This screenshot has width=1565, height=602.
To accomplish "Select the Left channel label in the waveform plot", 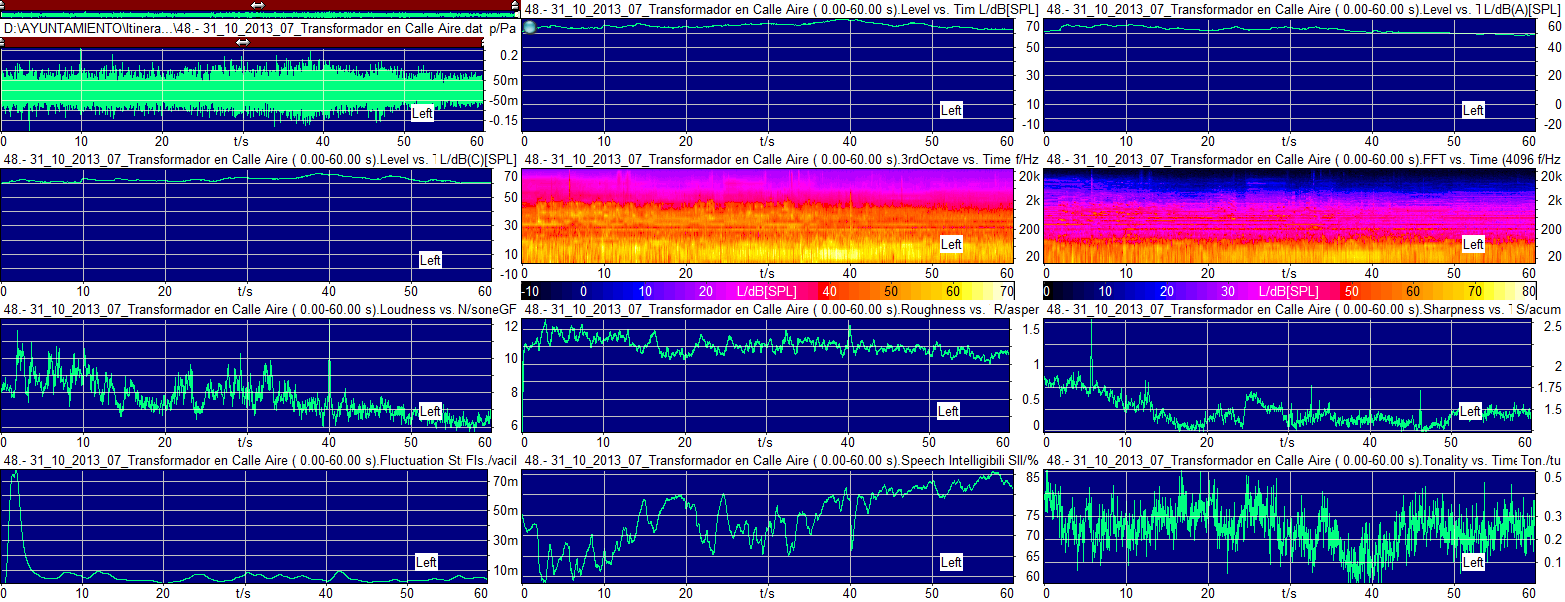I will (423, 113).
